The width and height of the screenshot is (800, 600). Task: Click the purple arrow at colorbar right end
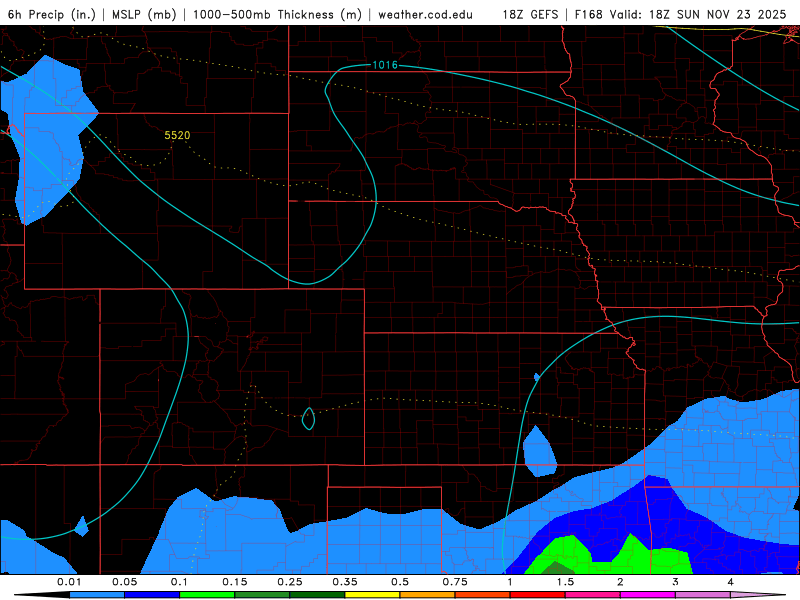[x=758, y=595]
